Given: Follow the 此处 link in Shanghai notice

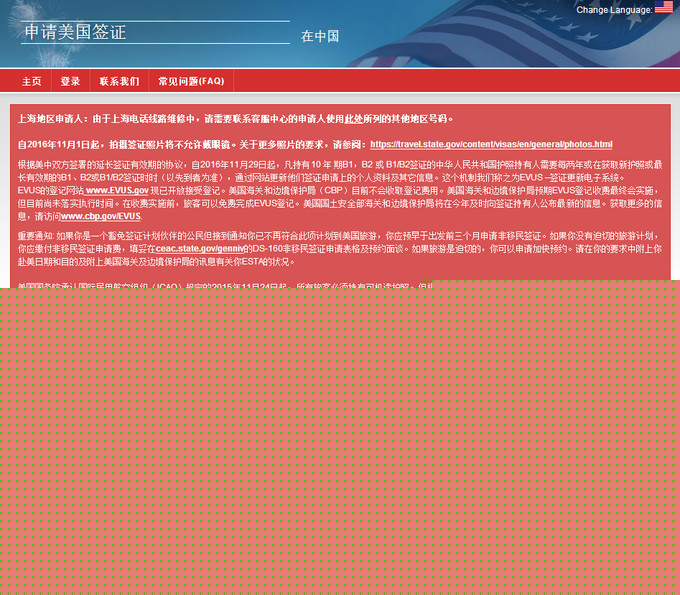Looking at the screenshot, I should pyautogui.click(x=353, y=119).
